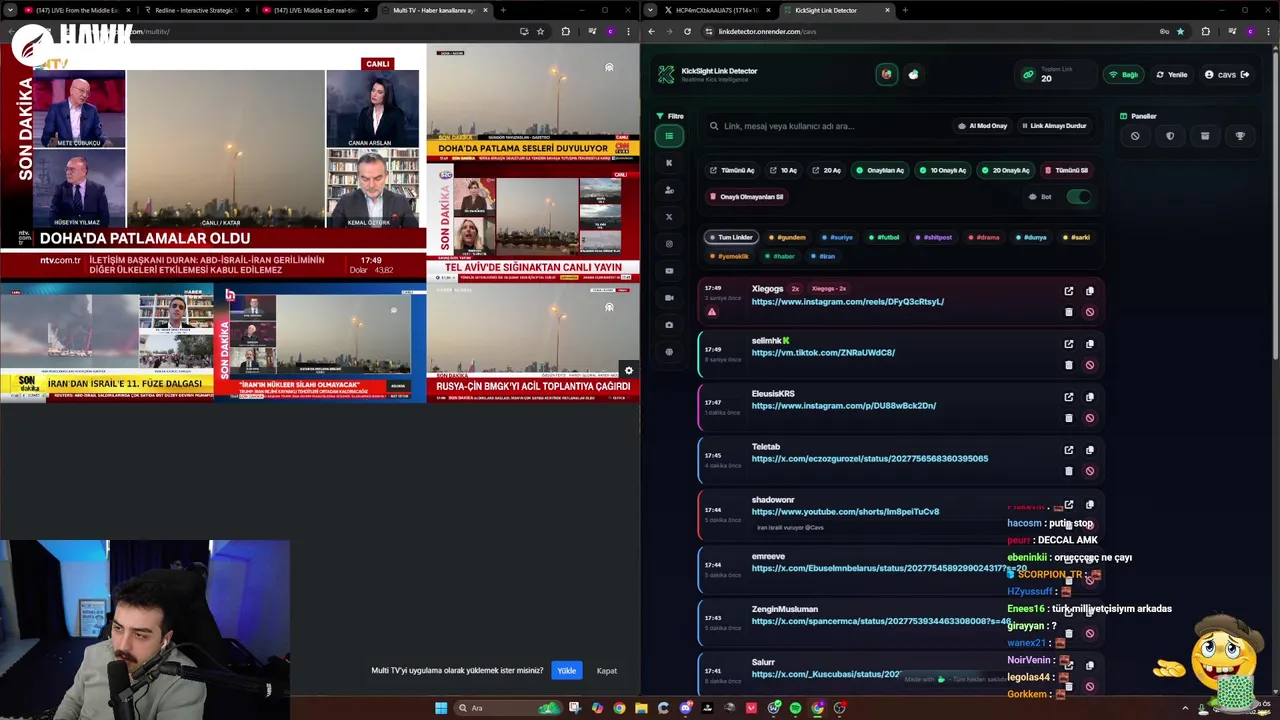Click the warning icon on Xiegogs entry
Viewport: 1280px width, 720px height.
tap(712, 312)
